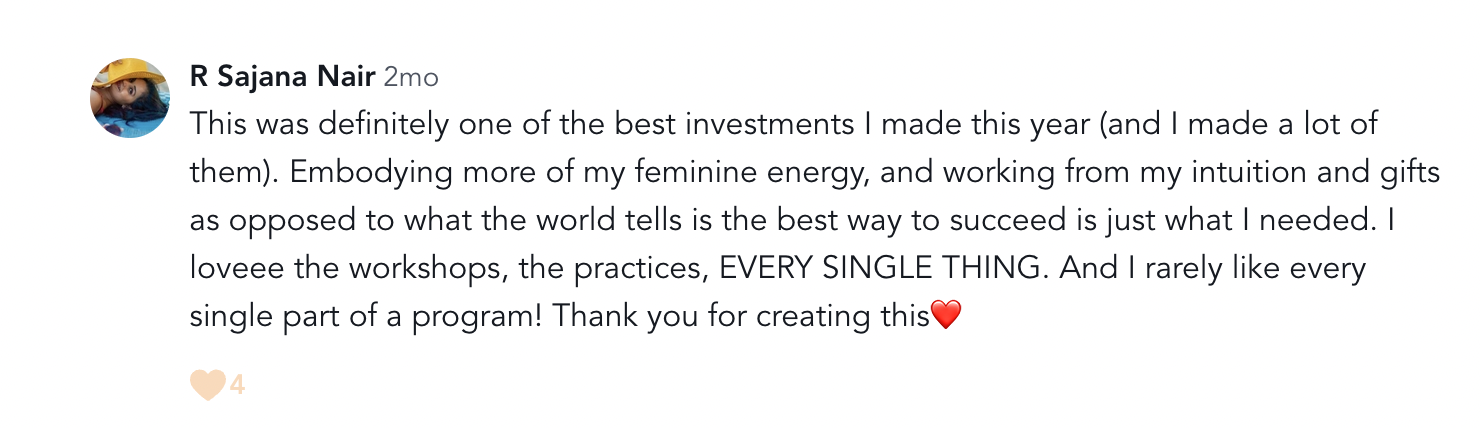Click the red heart emoji after 'creating this'
The image size is (1480, 428).
click(x=946, y=316)
